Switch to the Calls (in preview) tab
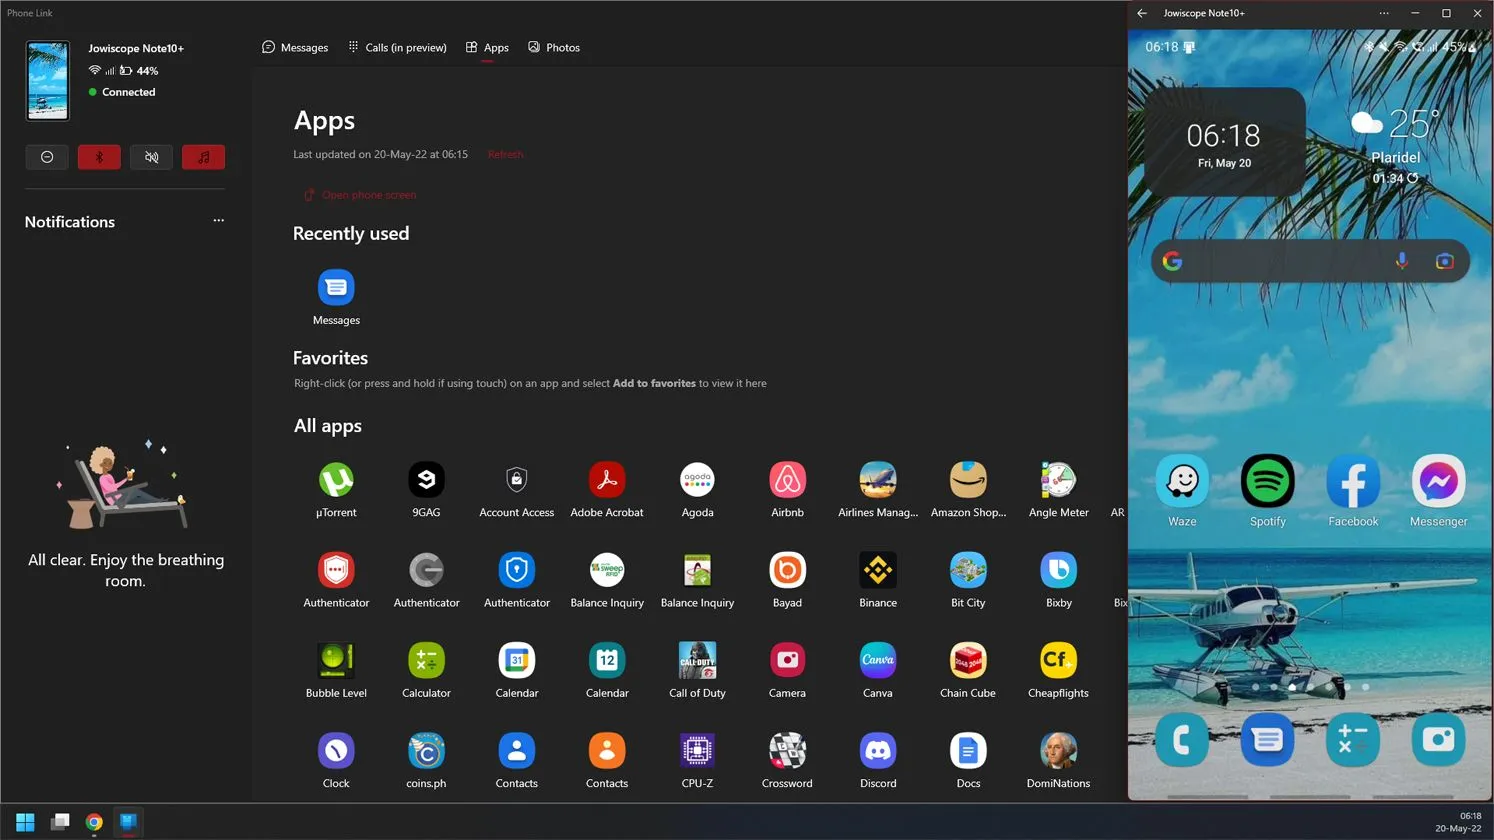1494x840 pixels. [x=397, y=47]
